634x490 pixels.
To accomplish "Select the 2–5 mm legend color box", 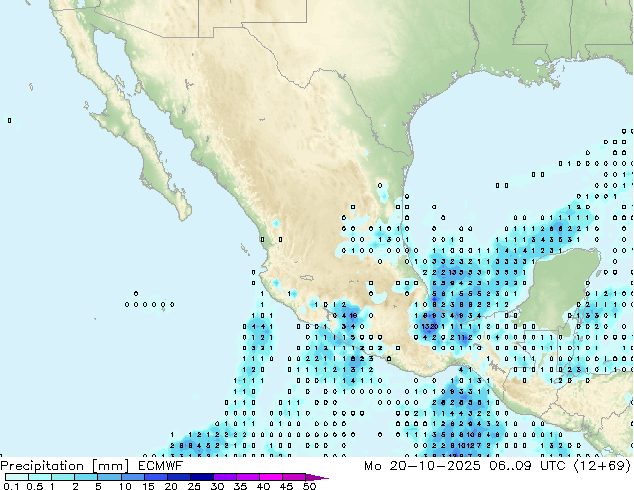I will 86,477.
